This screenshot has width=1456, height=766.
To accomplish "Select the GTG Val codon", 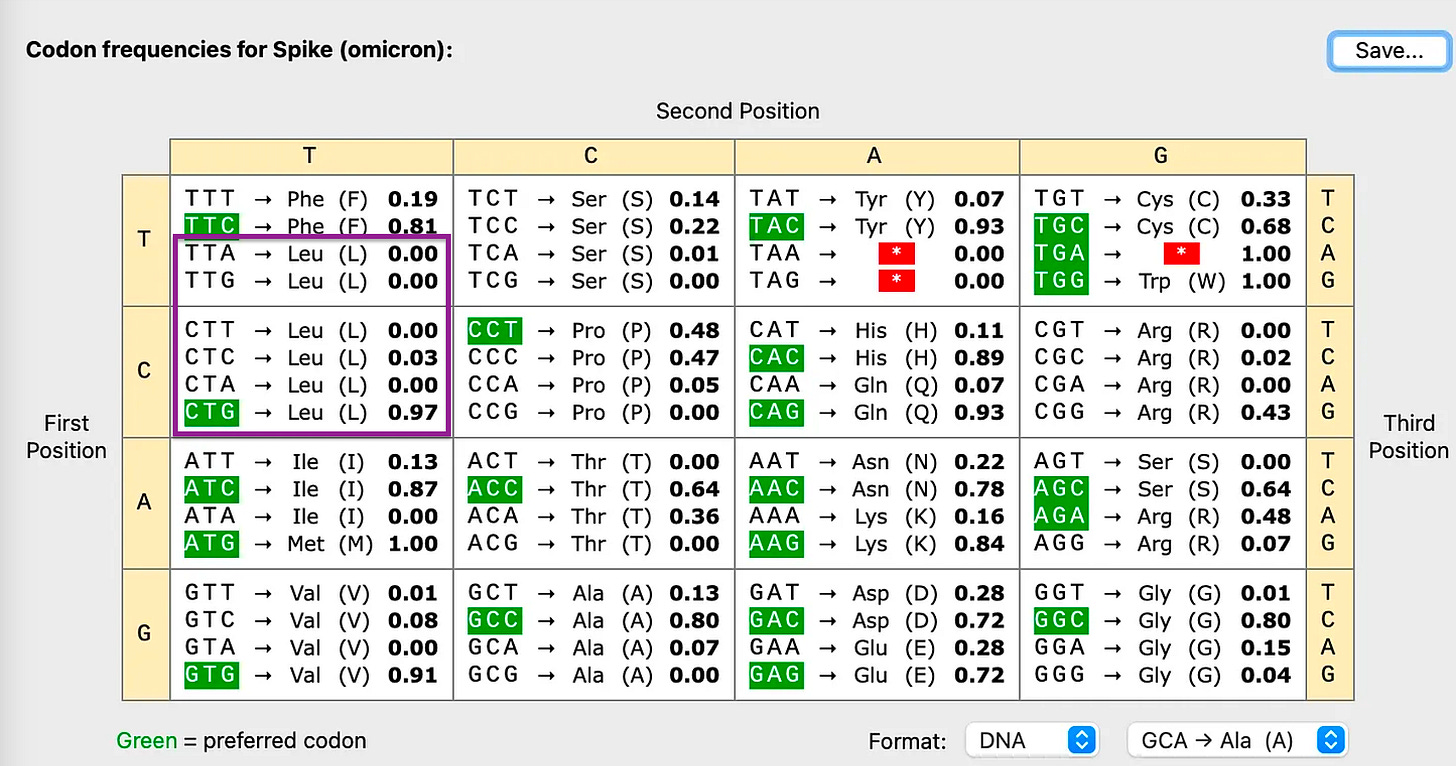I will (x=211, y=675).
